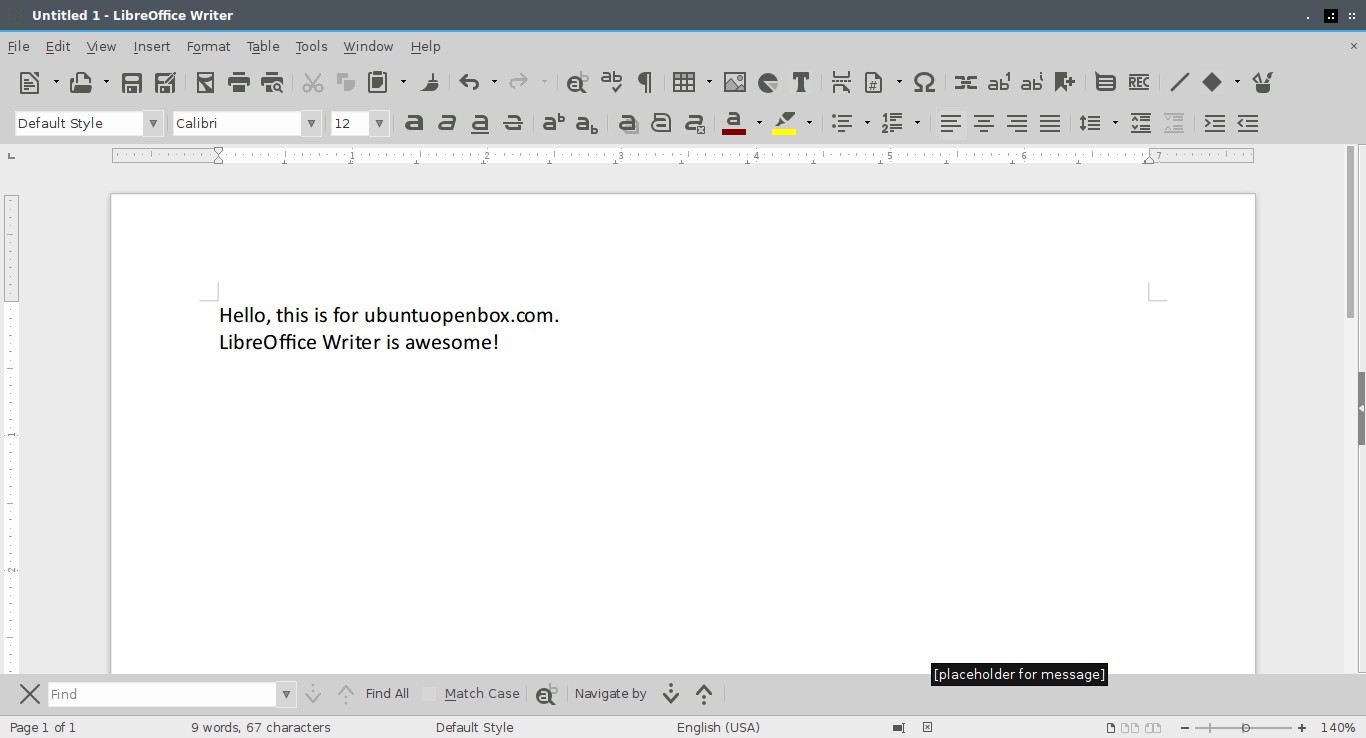Image resolution: width=1366 pixels, height=738 pixels.
Task: Apply Bold formatting
Action: click(414, 123)
